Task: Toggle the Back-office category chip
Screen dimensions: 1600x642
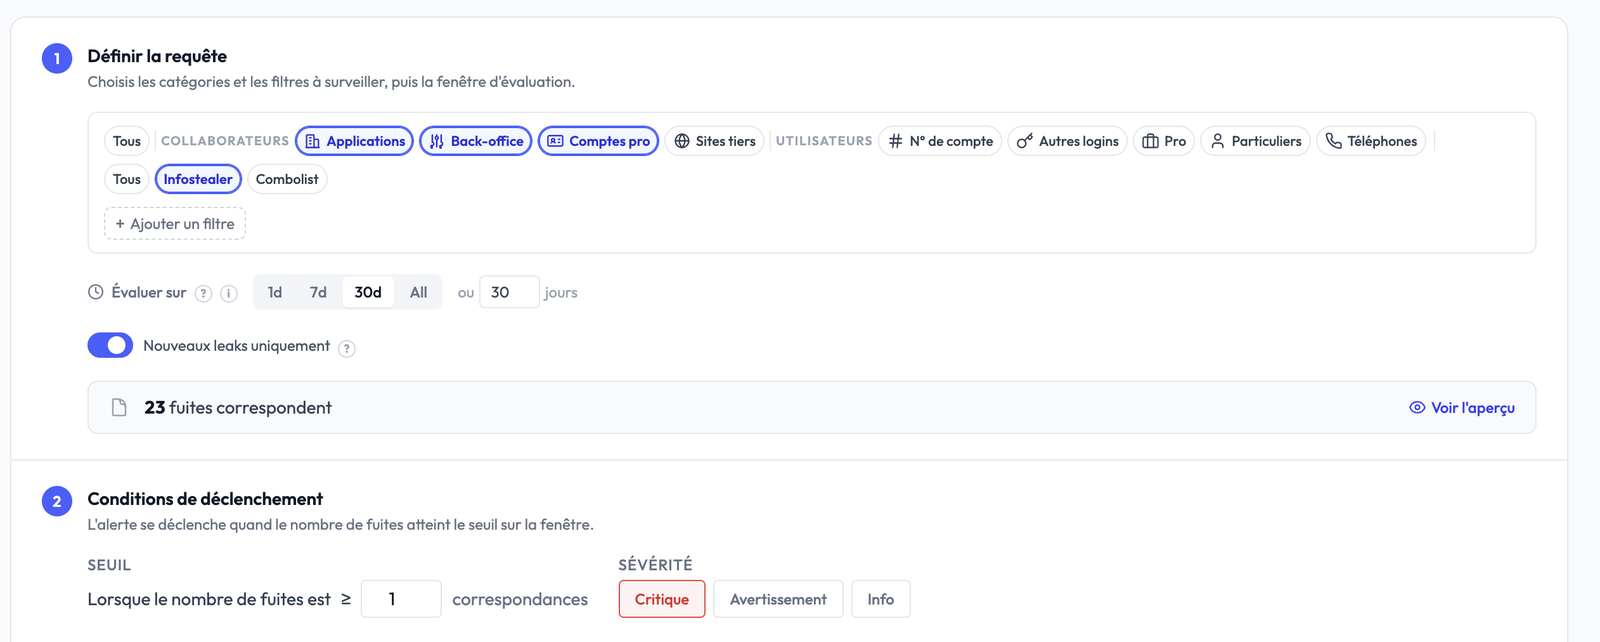Action: pyautogui.click(x=476, y=141)
